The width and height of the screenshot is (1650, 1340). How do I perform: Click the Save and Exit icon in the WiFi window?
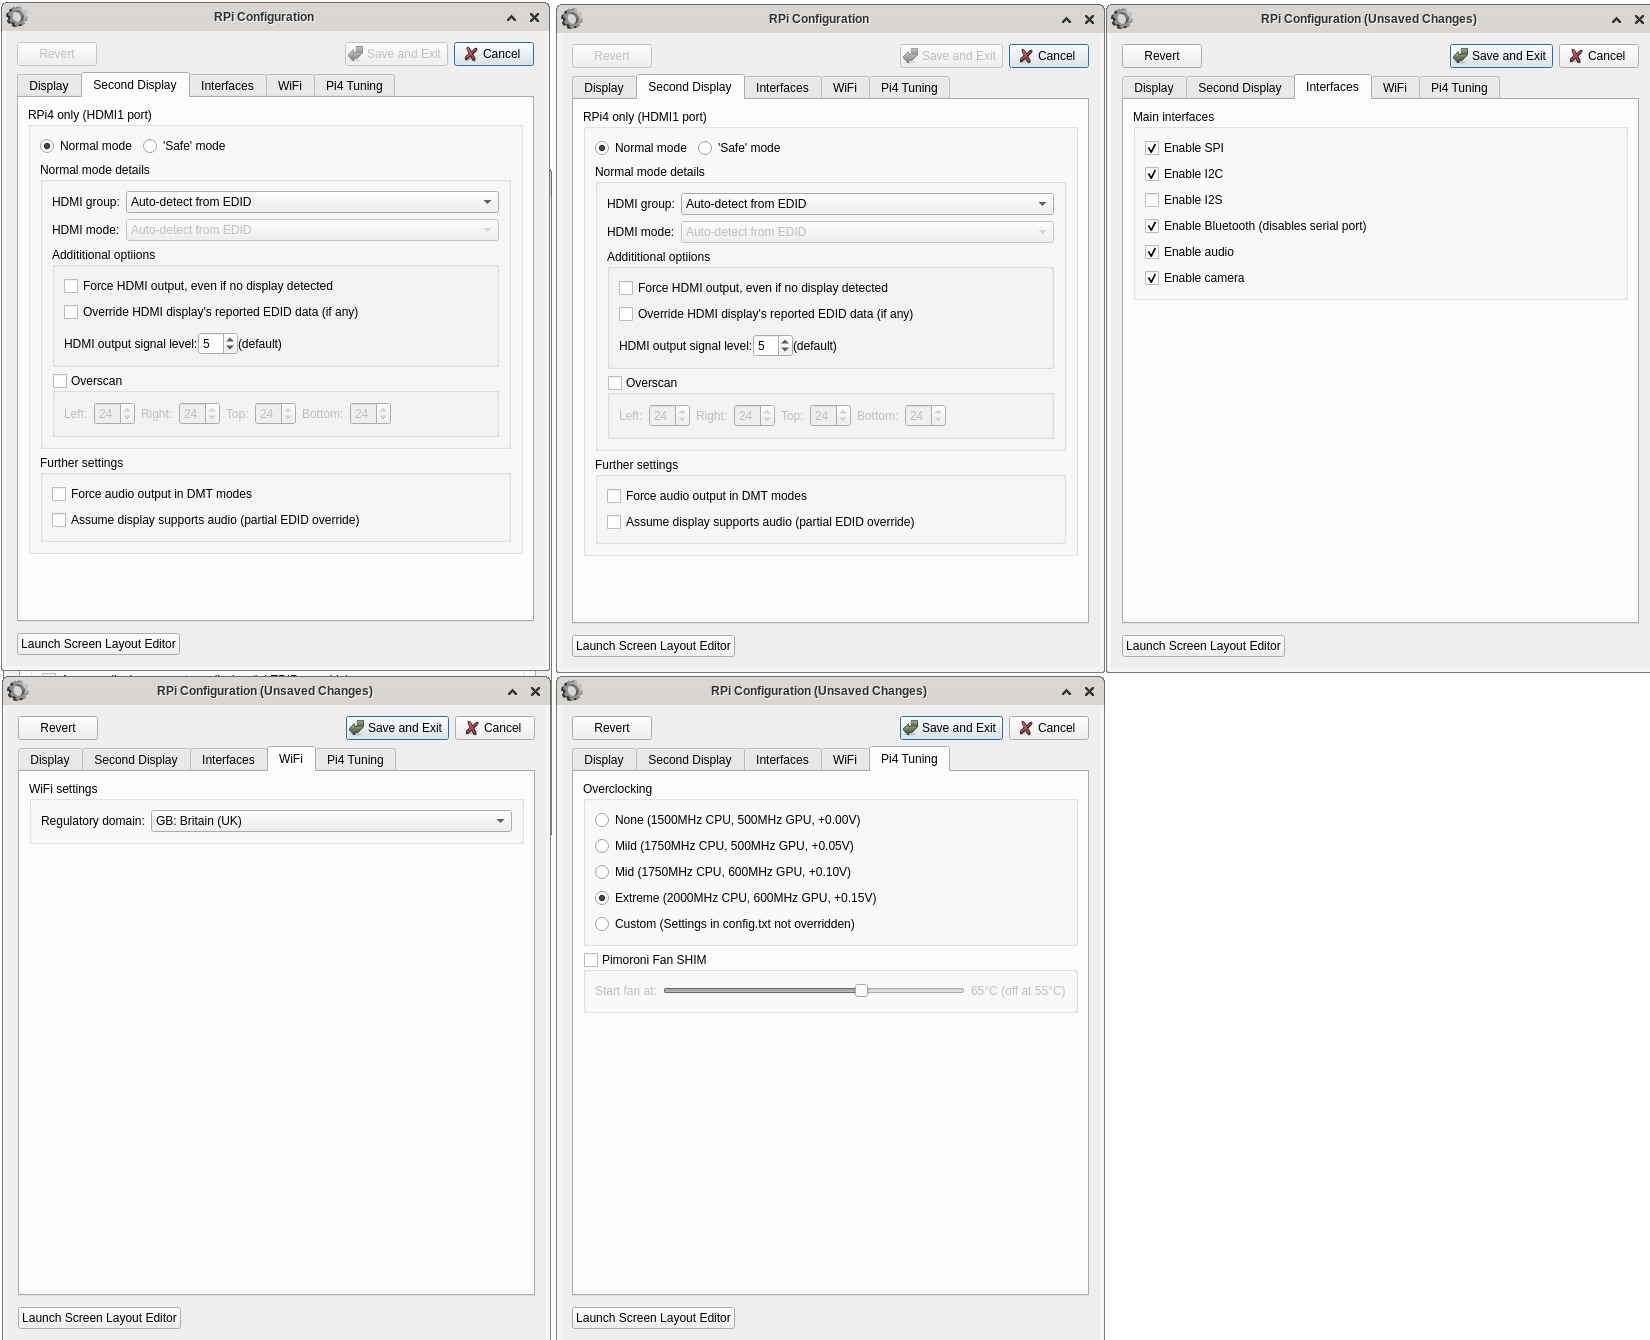point(357,728)
